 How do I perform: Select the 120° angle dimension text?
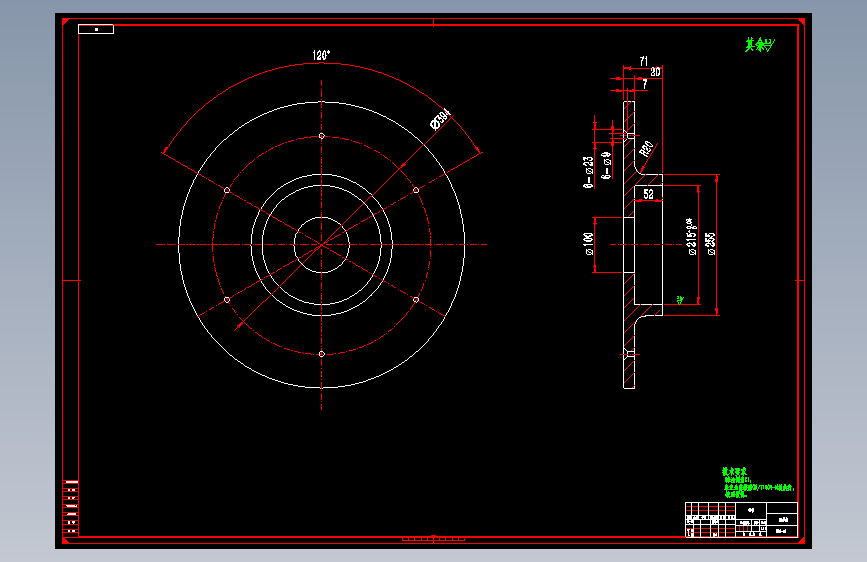click(321, 55)
